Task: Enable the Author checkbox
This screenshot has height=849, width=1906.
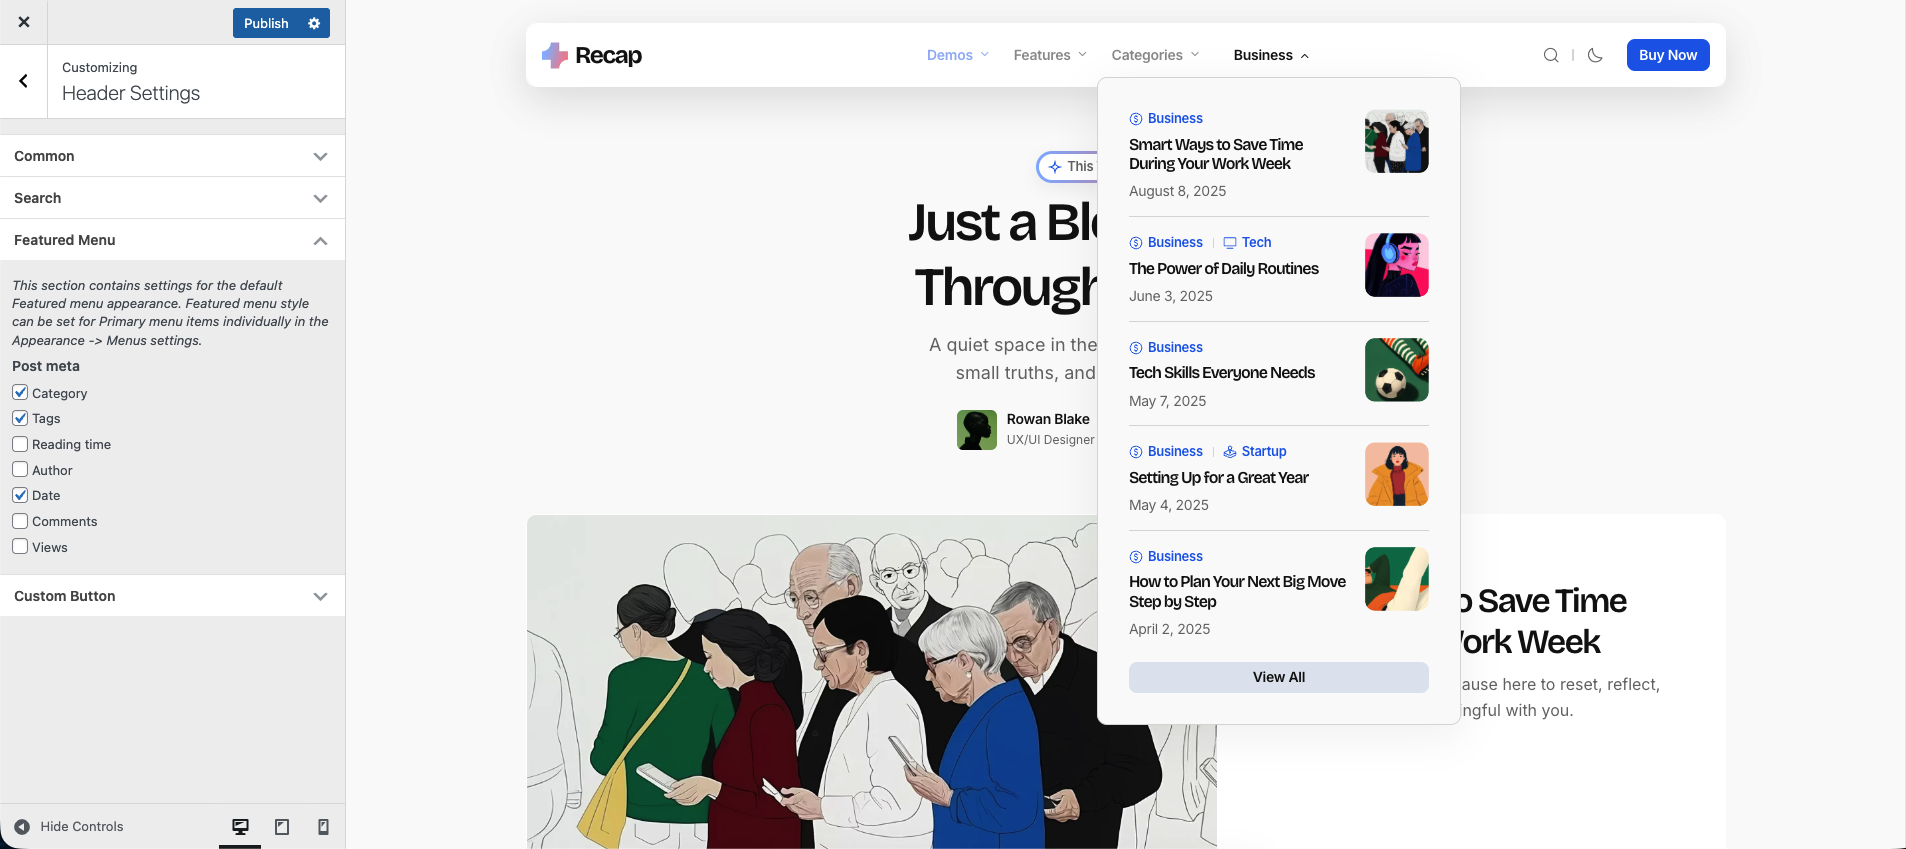Action: (x=20, y=470)
